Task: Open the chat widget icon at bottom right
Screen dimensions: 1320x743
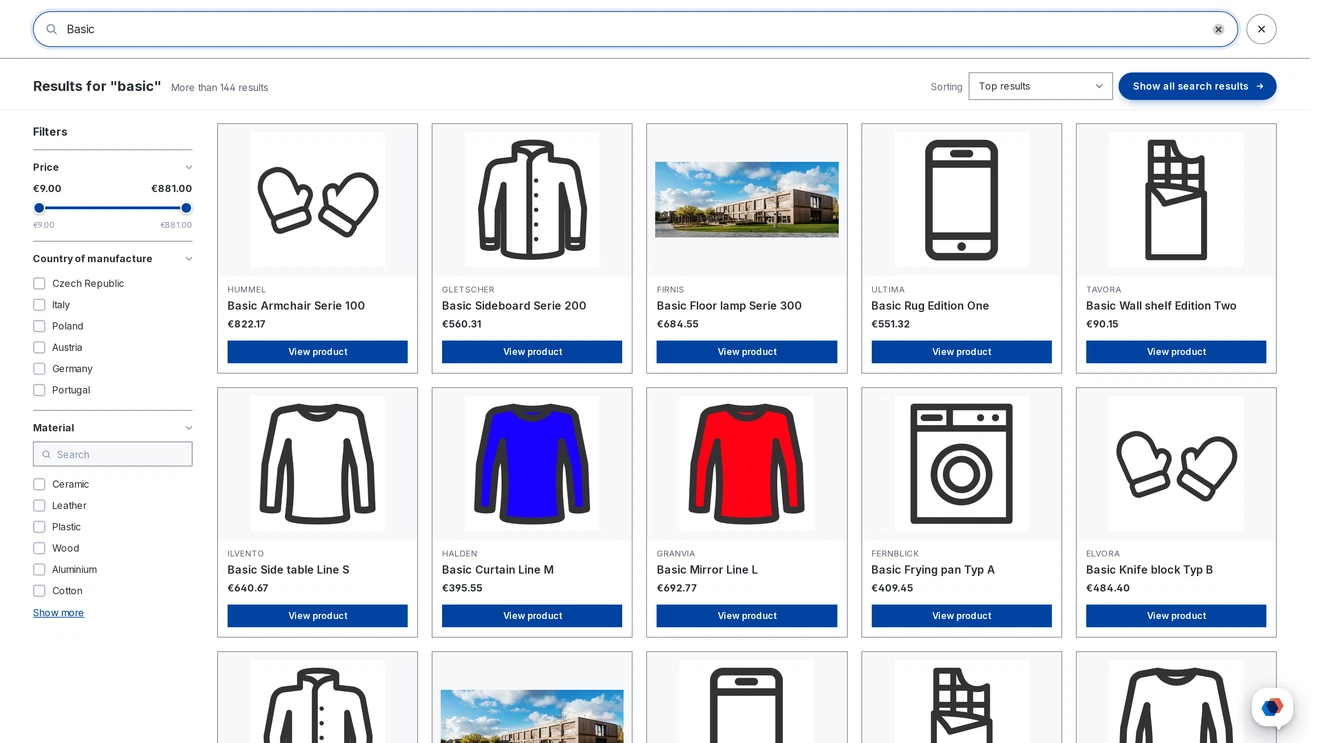Action: tap(1272, 707)
